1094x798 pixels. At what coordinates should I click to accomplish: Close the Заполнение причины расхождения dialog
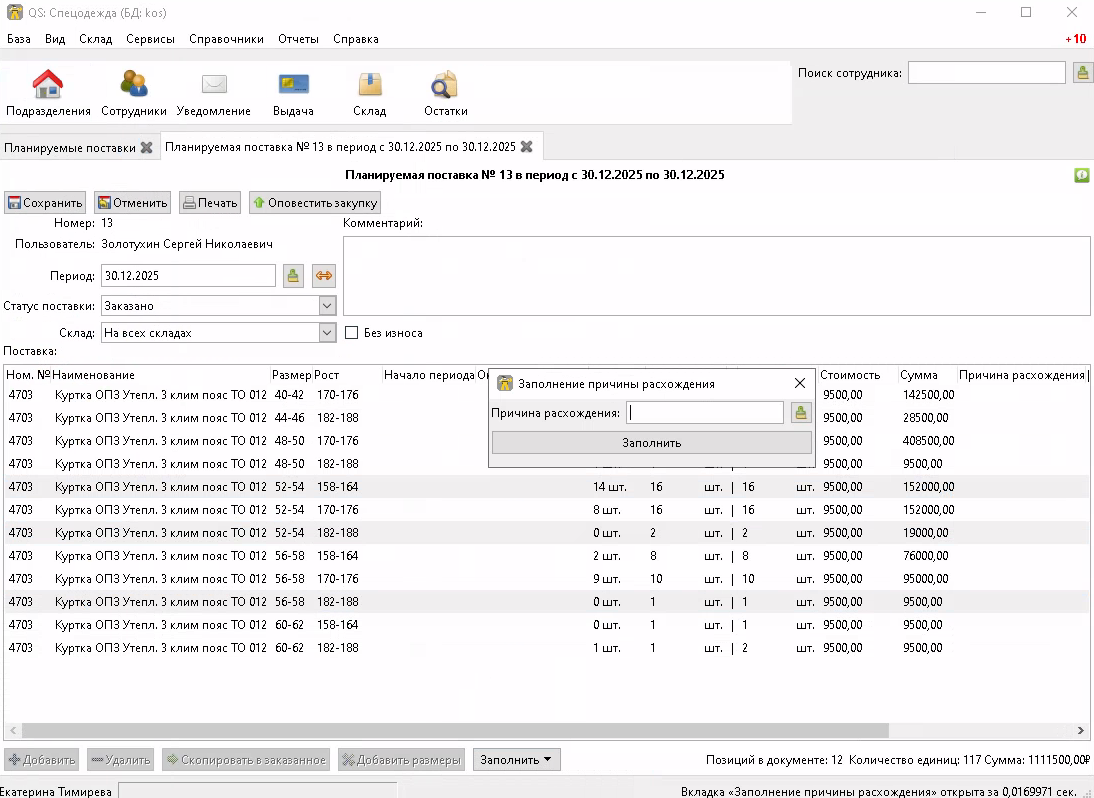(799, 383)
